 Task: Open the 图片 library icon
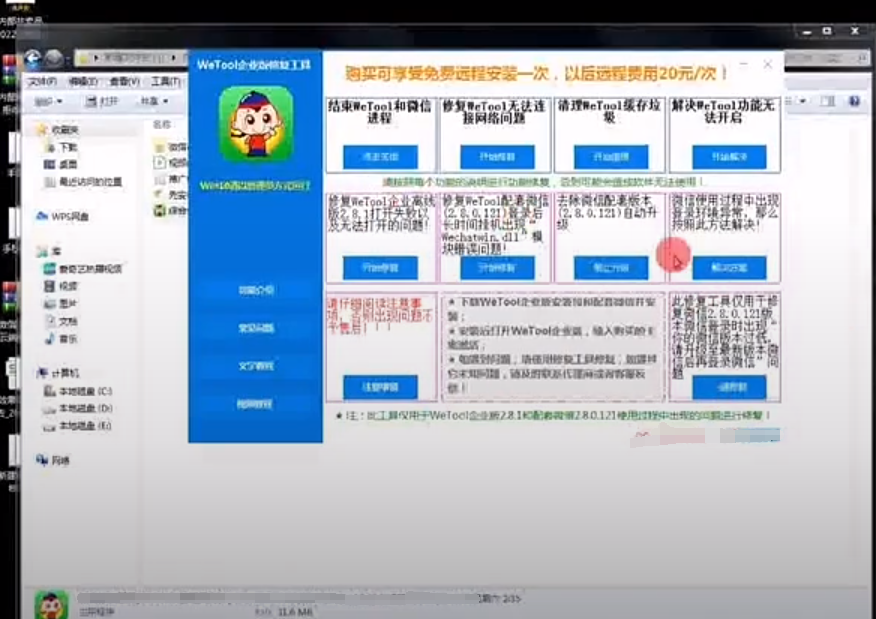coord(50,303)
